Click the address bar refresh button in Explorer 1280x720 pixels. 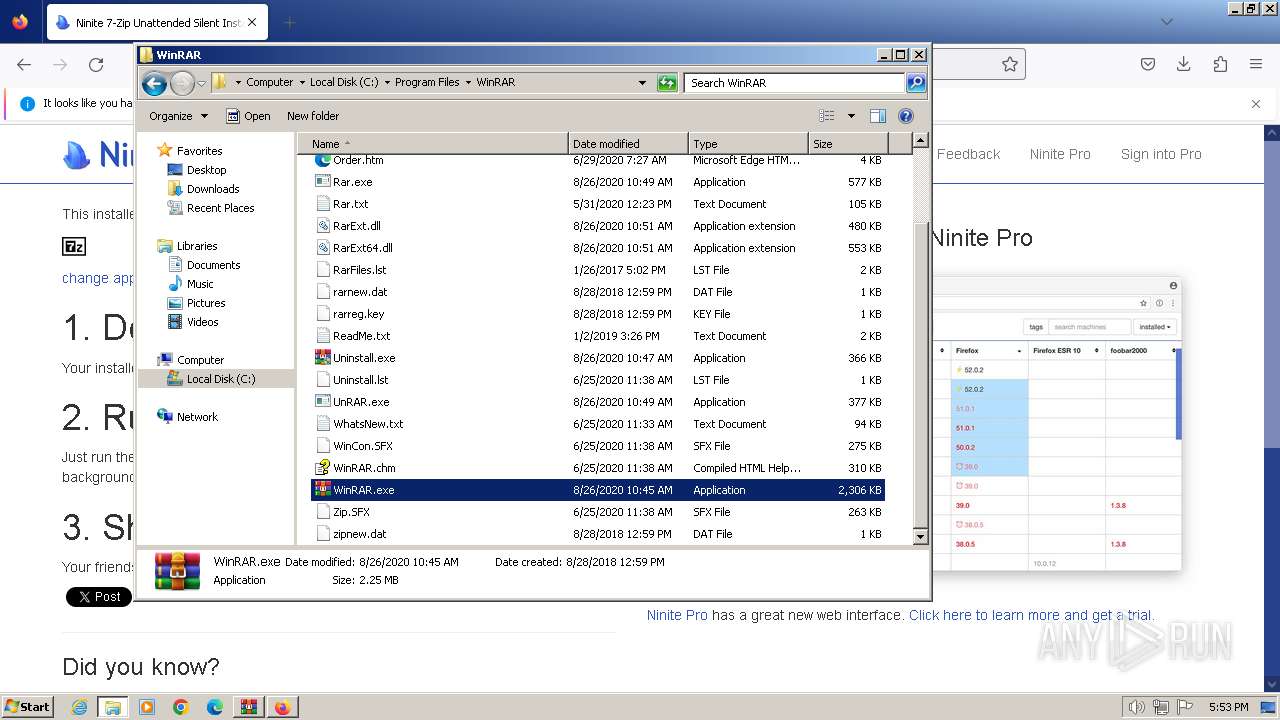[x=667, y=83]
